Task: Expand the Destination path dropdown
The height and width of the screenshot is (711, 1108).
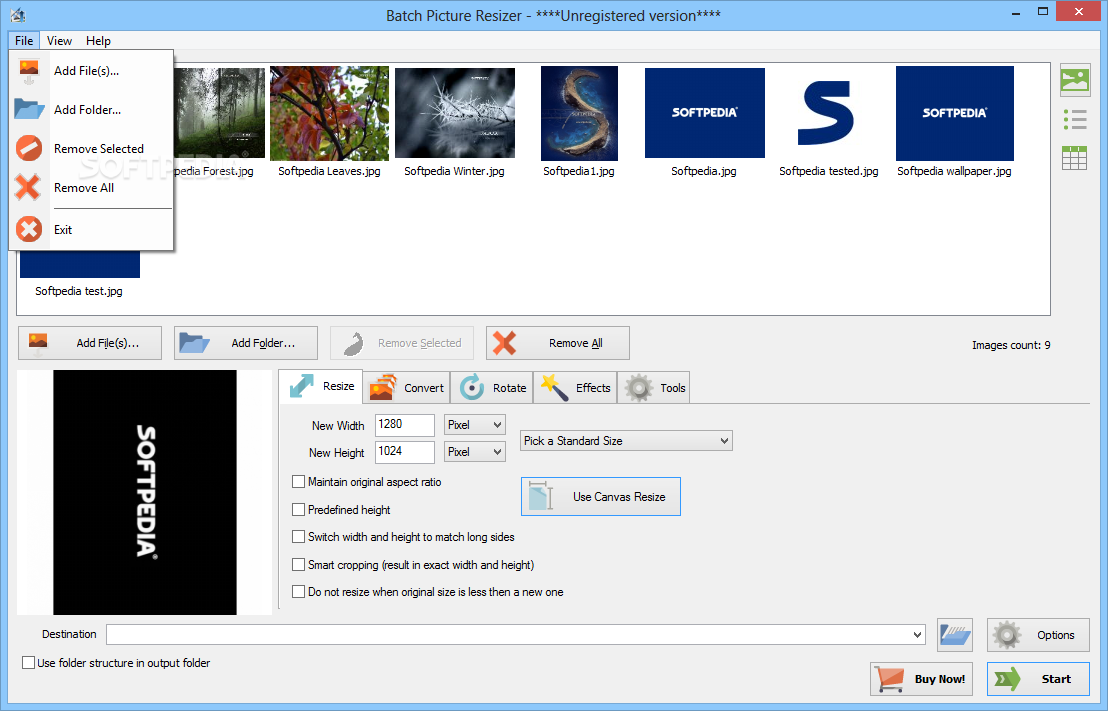Action: click(x=917, y=635)
